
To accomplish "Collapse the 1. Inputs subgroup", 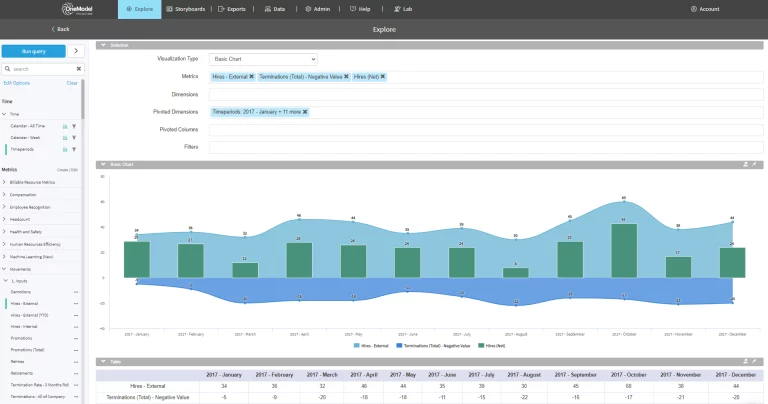I will pos(6,281).
